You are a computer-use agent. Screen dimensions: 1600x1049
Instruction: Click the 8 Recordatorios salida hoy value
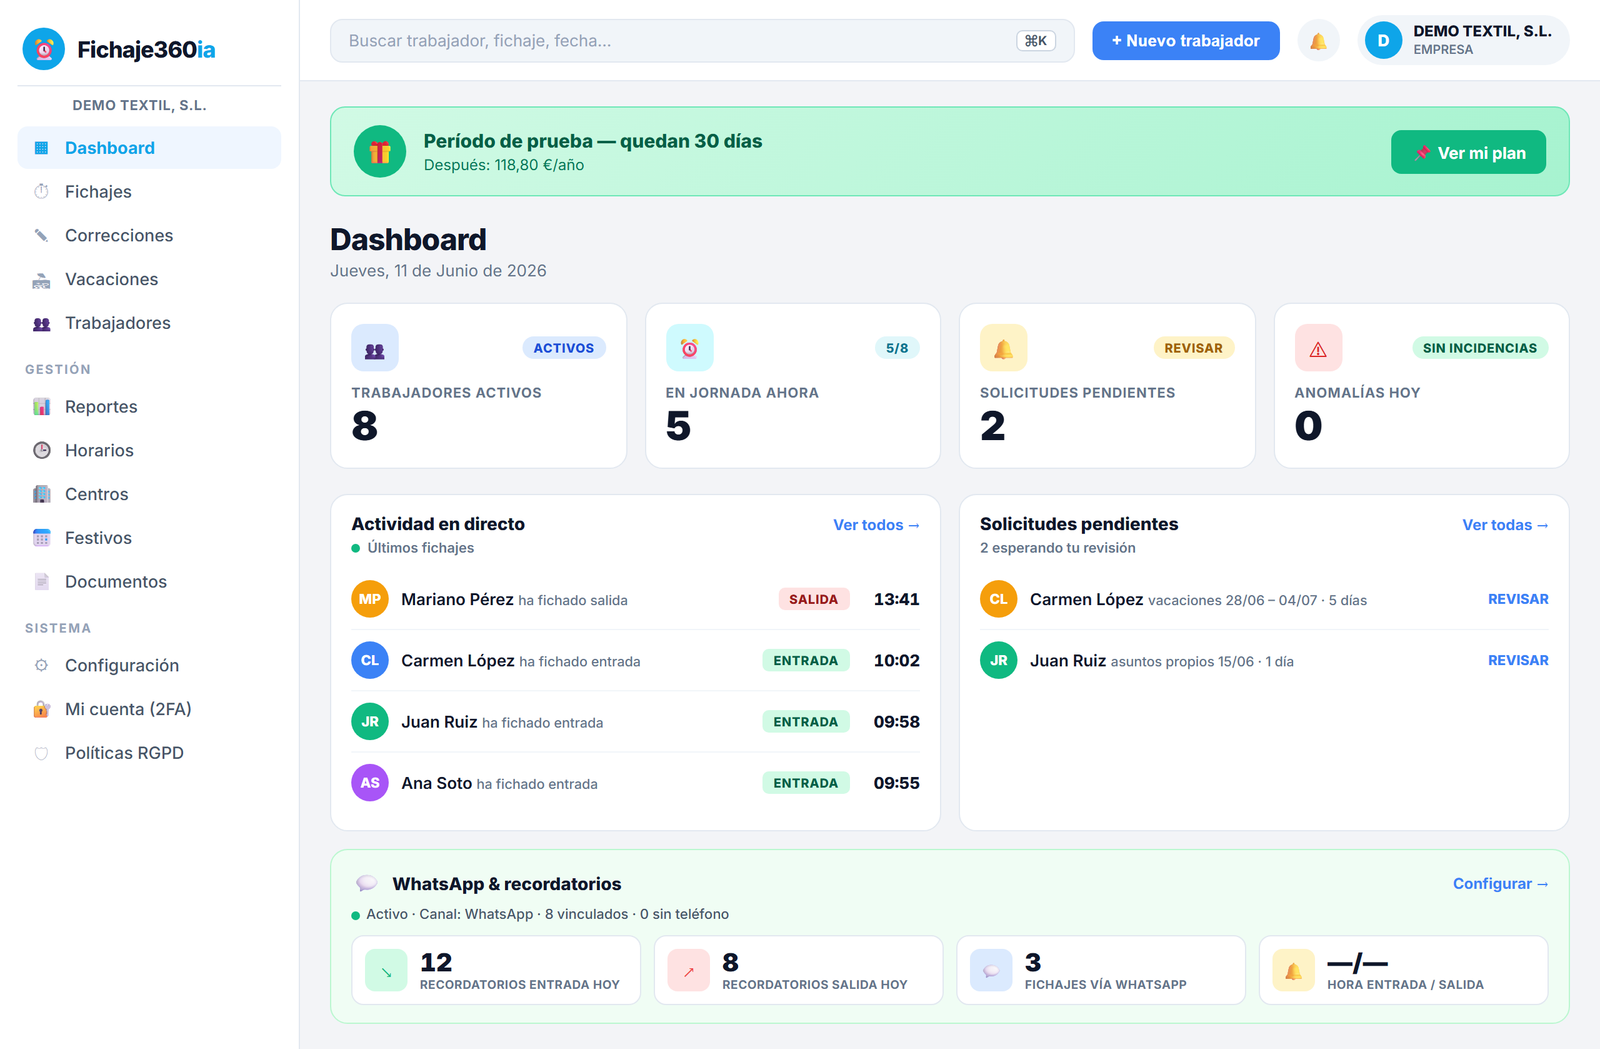pos(730,962)
